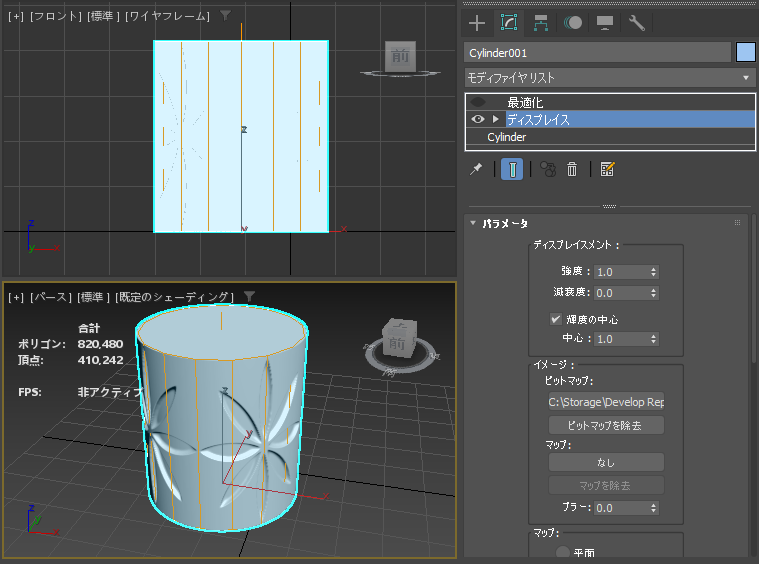This screenshot has width=759, height=564.
Task: Collapse the パラメータ rollout
Action: tap(473, 223)
